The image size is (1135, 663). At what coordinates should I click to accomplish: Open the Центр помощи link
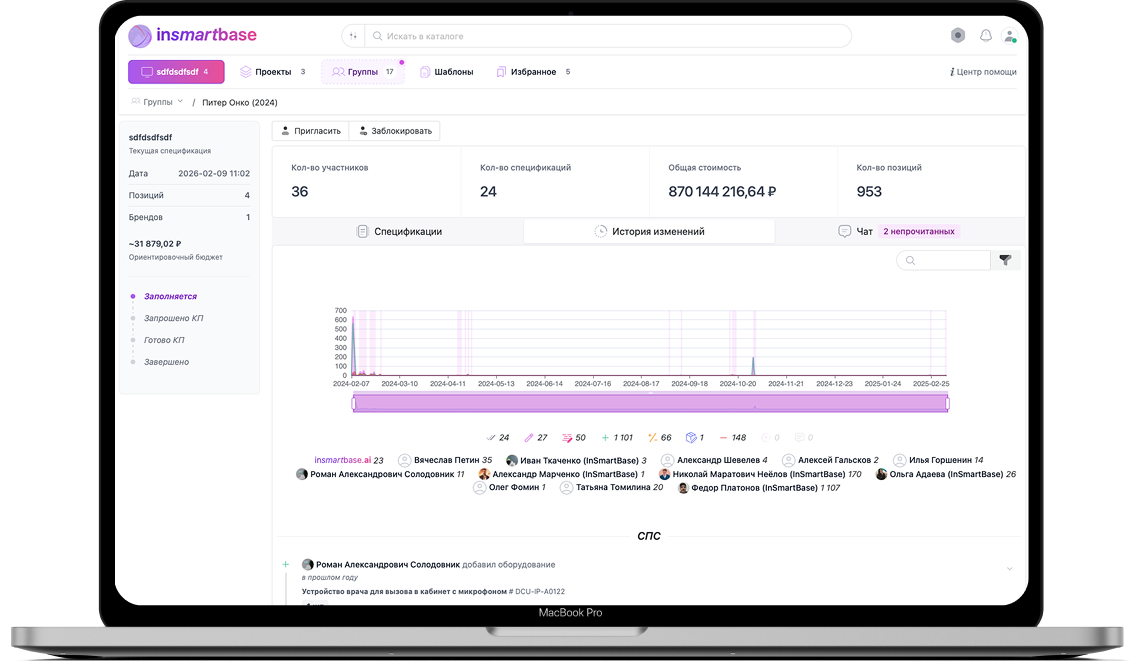984,71
